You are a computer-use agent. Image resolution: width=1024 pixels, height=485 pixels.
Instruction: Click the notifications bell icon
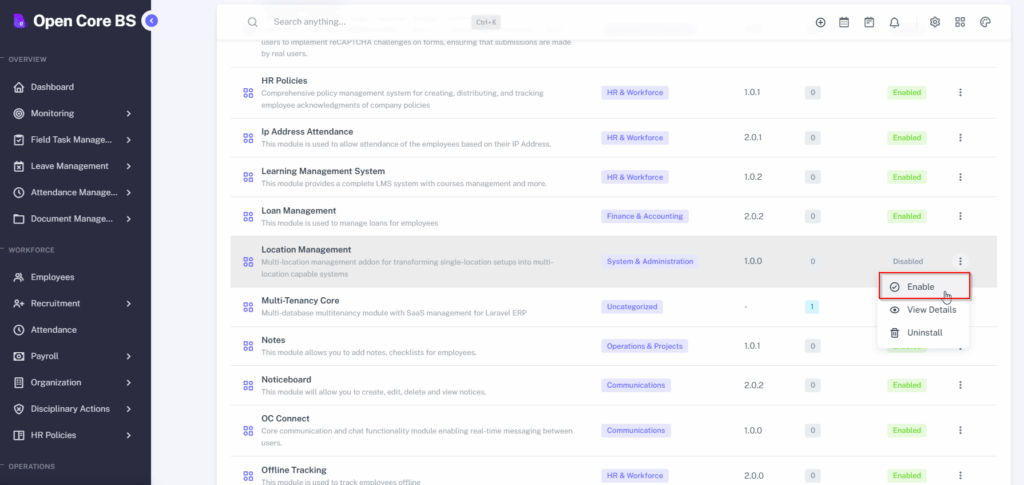[x=894, y=22]
